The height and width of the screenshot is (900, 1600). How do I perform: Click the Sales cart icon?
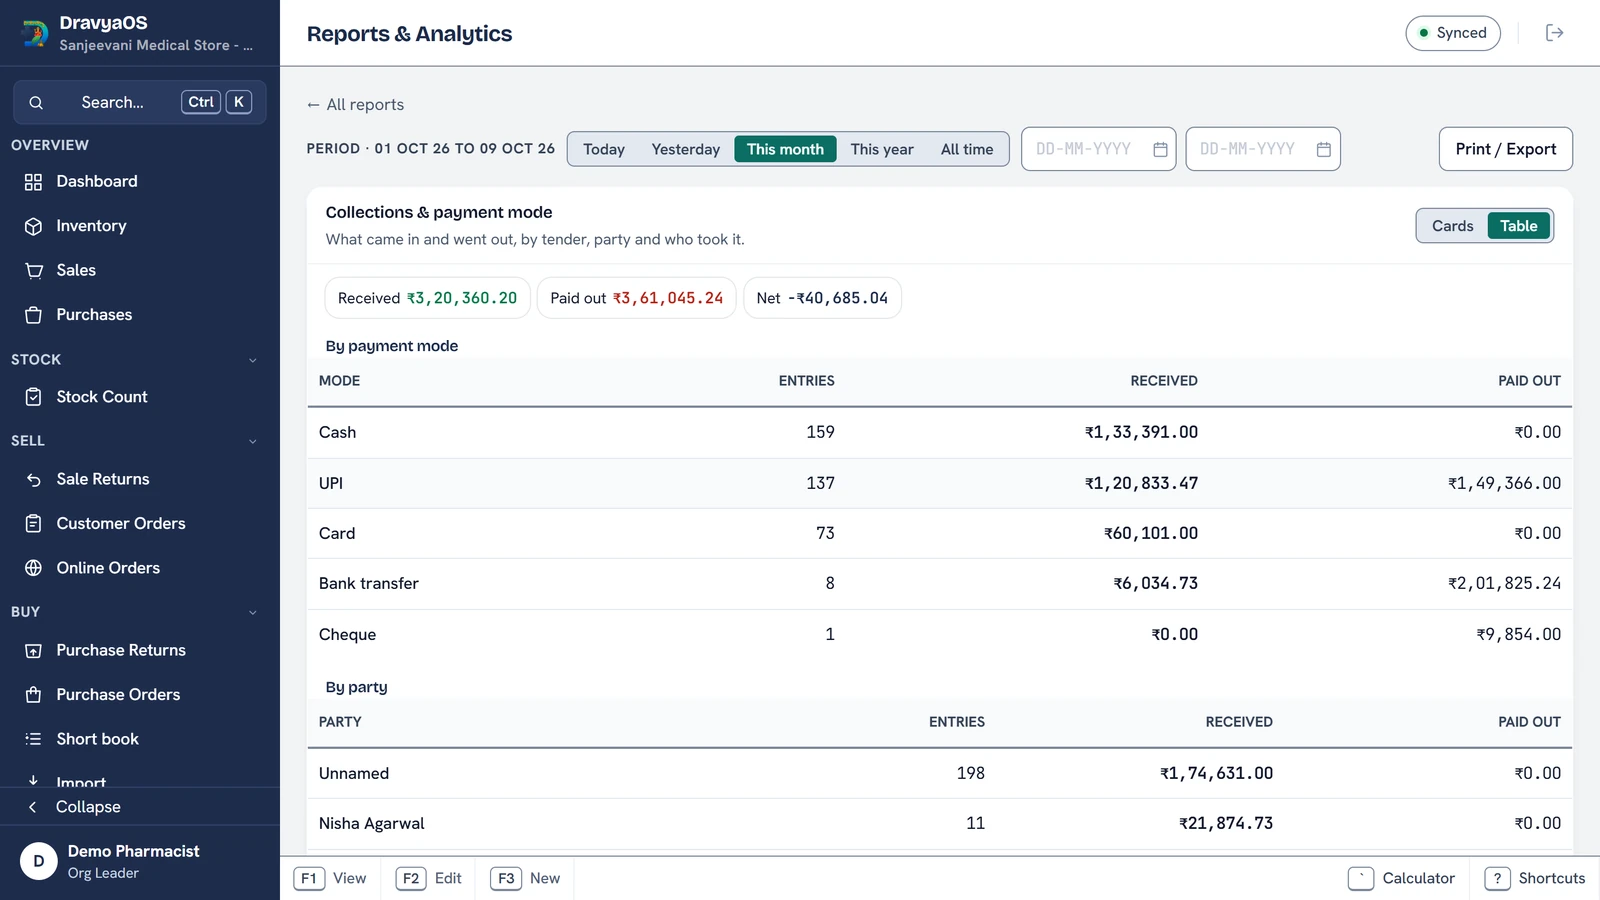coord(33,270)
